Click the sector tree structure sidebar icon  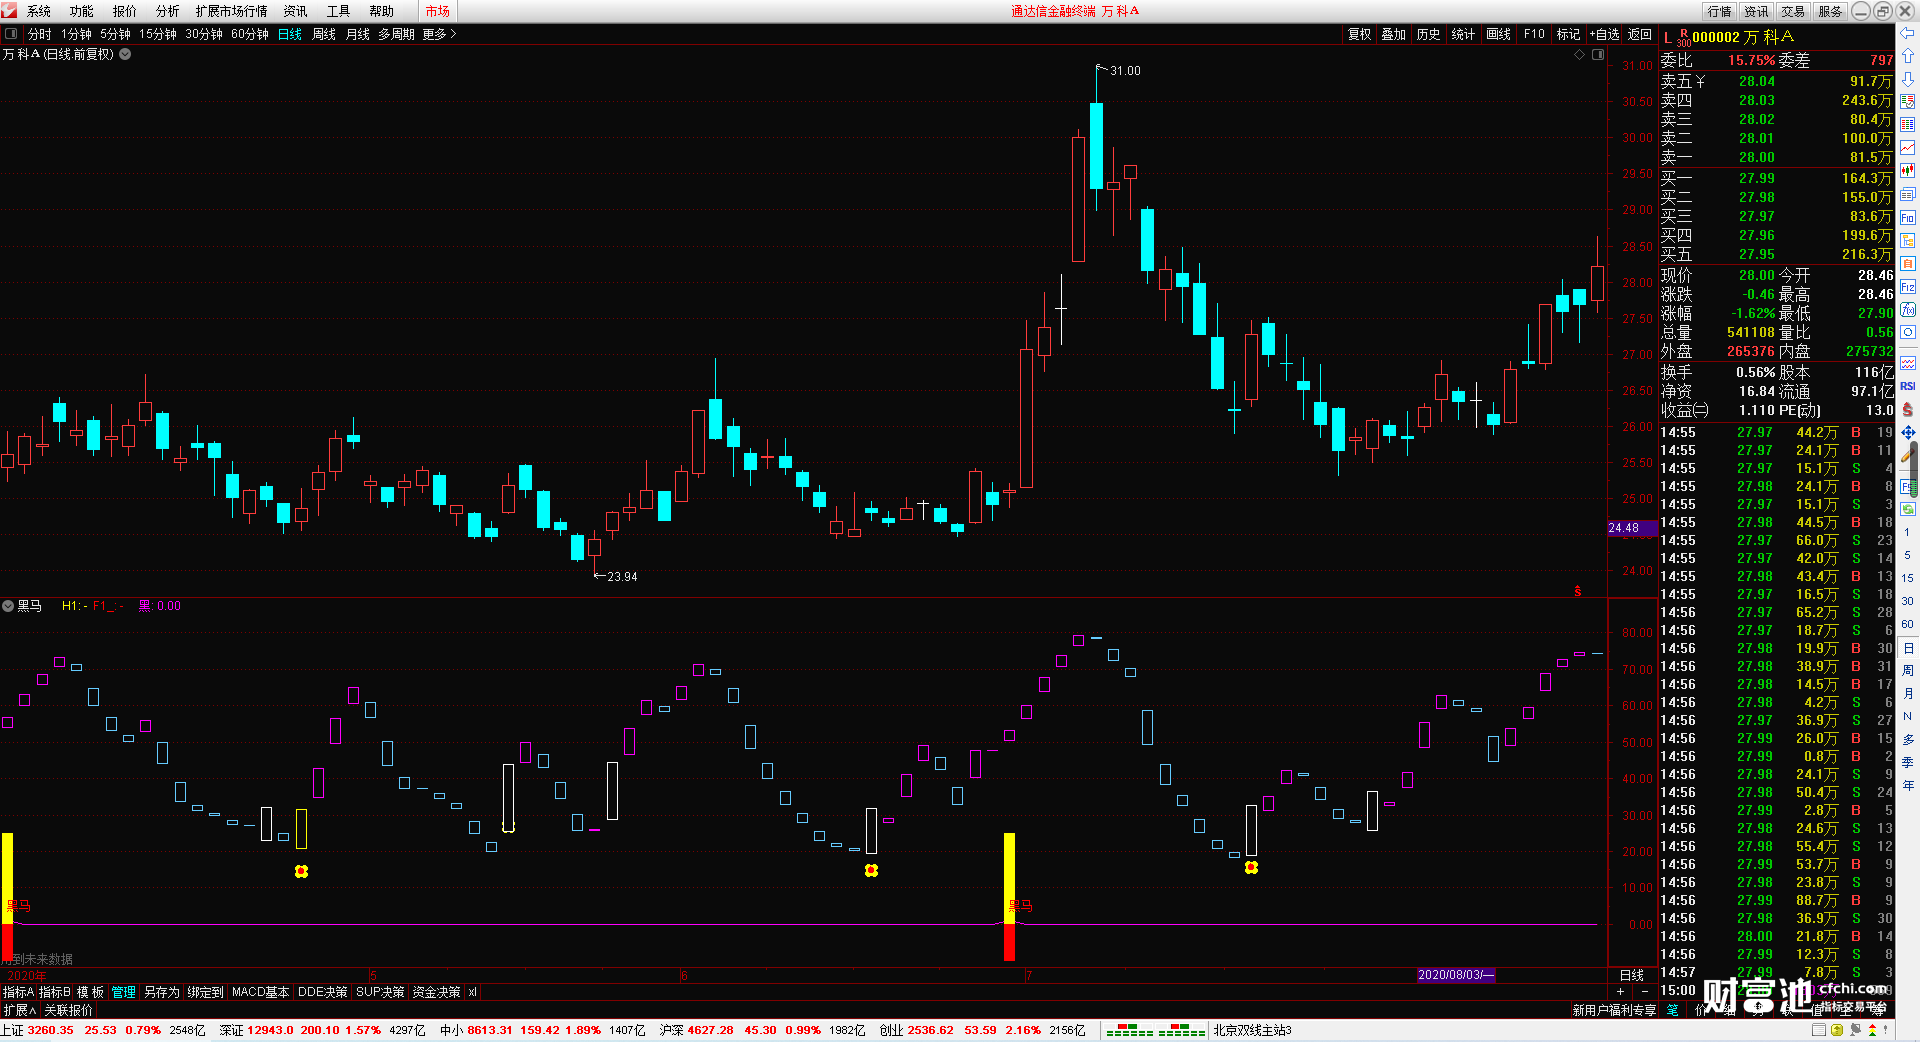tap(1908, 240)
